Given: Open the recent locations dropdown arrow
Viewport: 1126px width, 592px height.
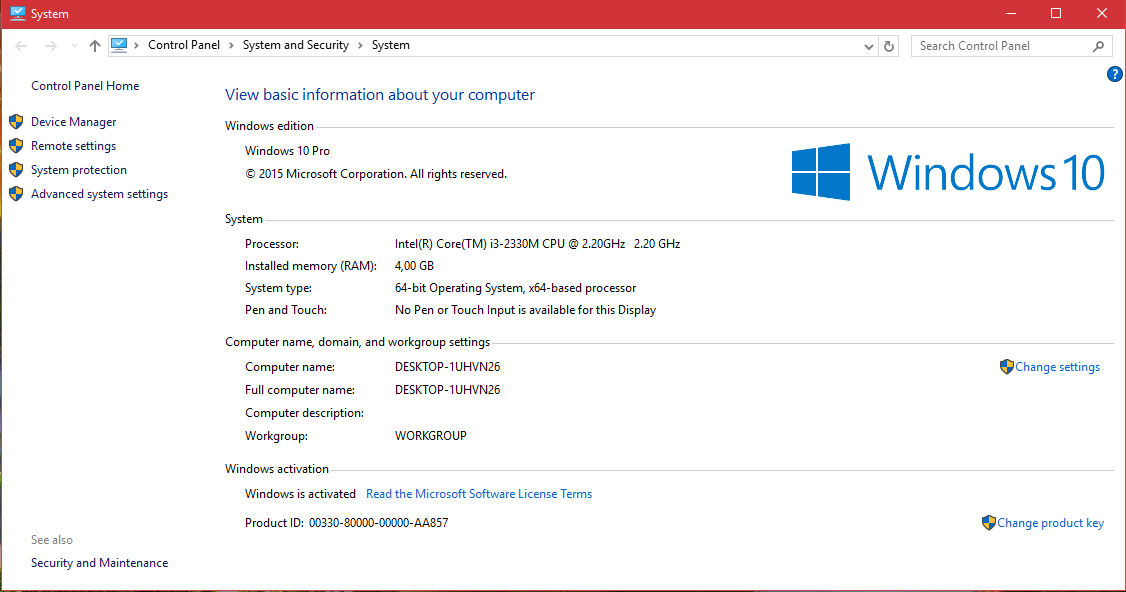Looking at the screenshot, I should (73, 46).
